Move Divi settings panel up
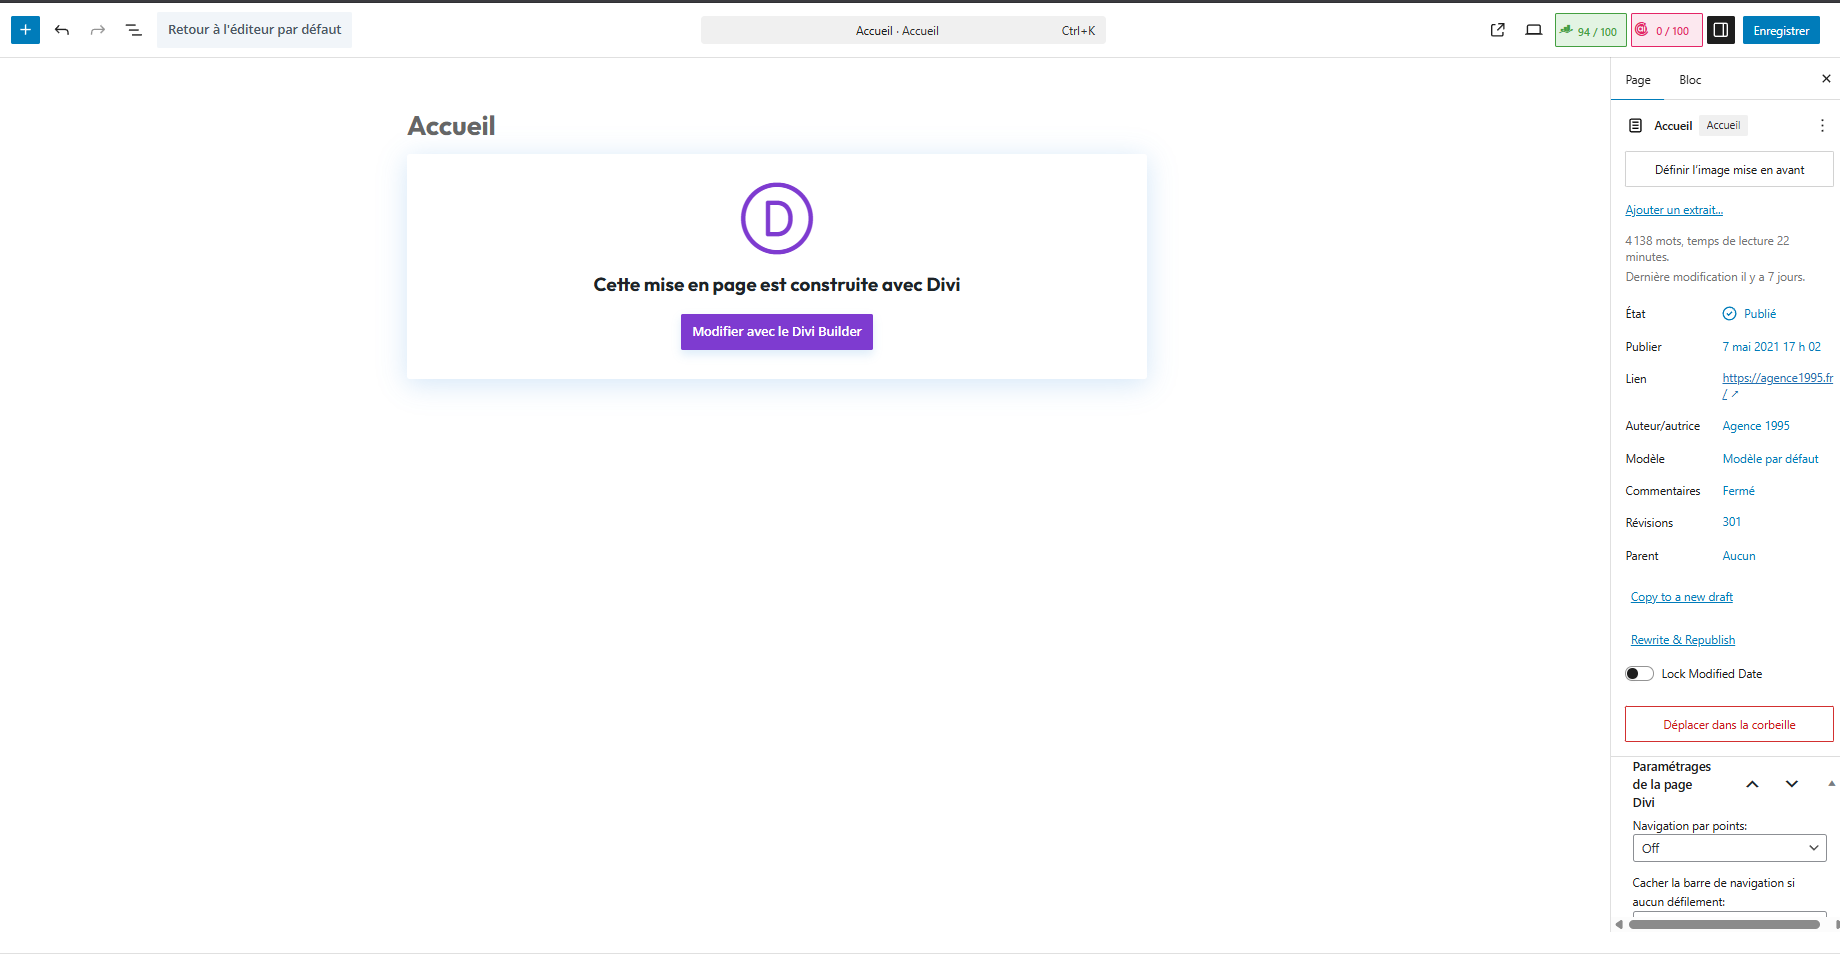The height and width of the screenshot is (954, 1840). [1752, 784]
